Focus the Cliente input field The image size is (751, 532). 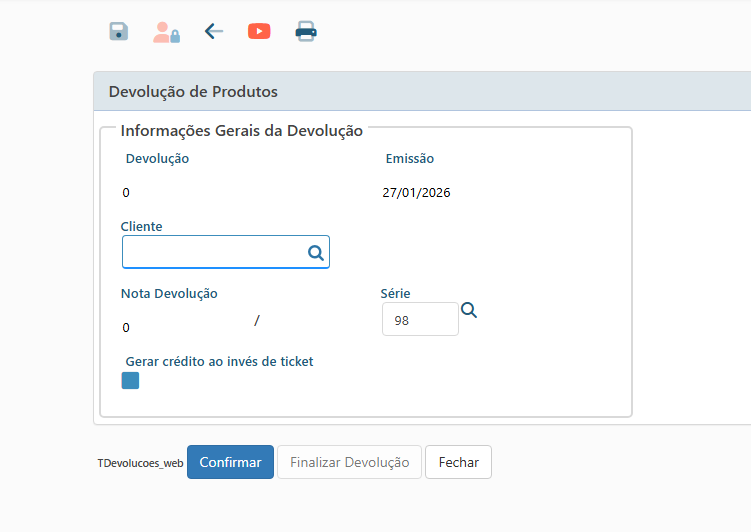click(212, 253)
